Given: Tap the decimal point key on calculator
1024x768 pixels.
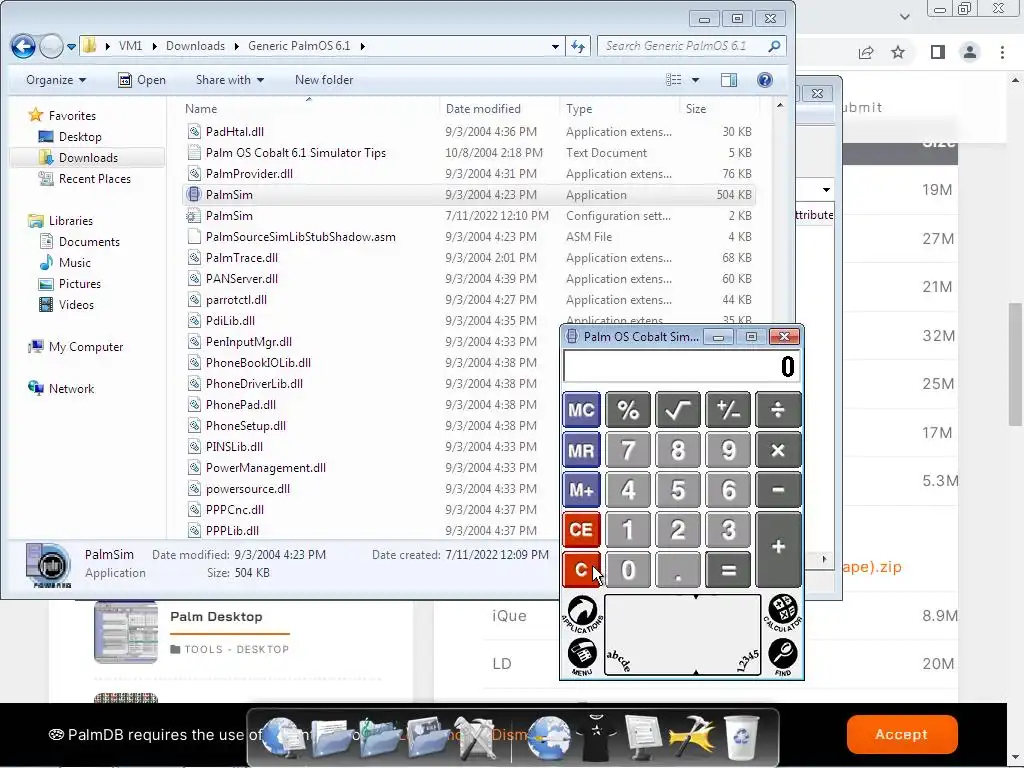Looking at the screenshot, I should (x=678, y=569).
